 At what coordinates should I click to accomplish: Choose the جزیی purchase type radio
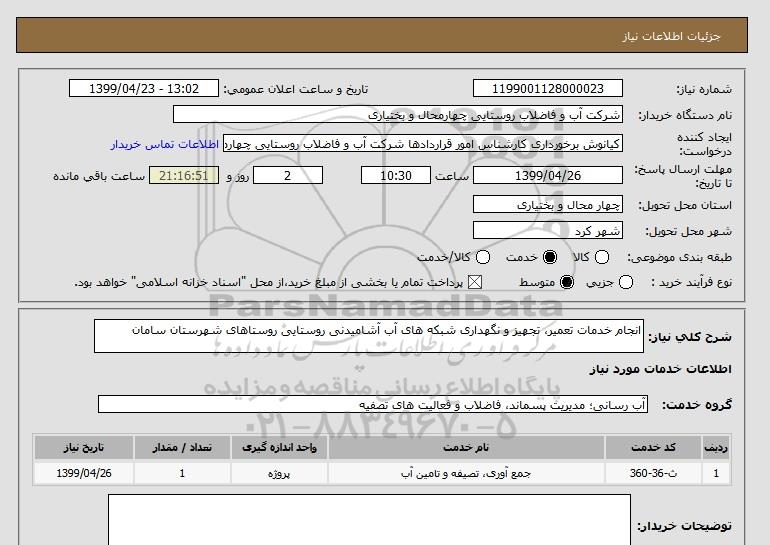coord(626,282)
